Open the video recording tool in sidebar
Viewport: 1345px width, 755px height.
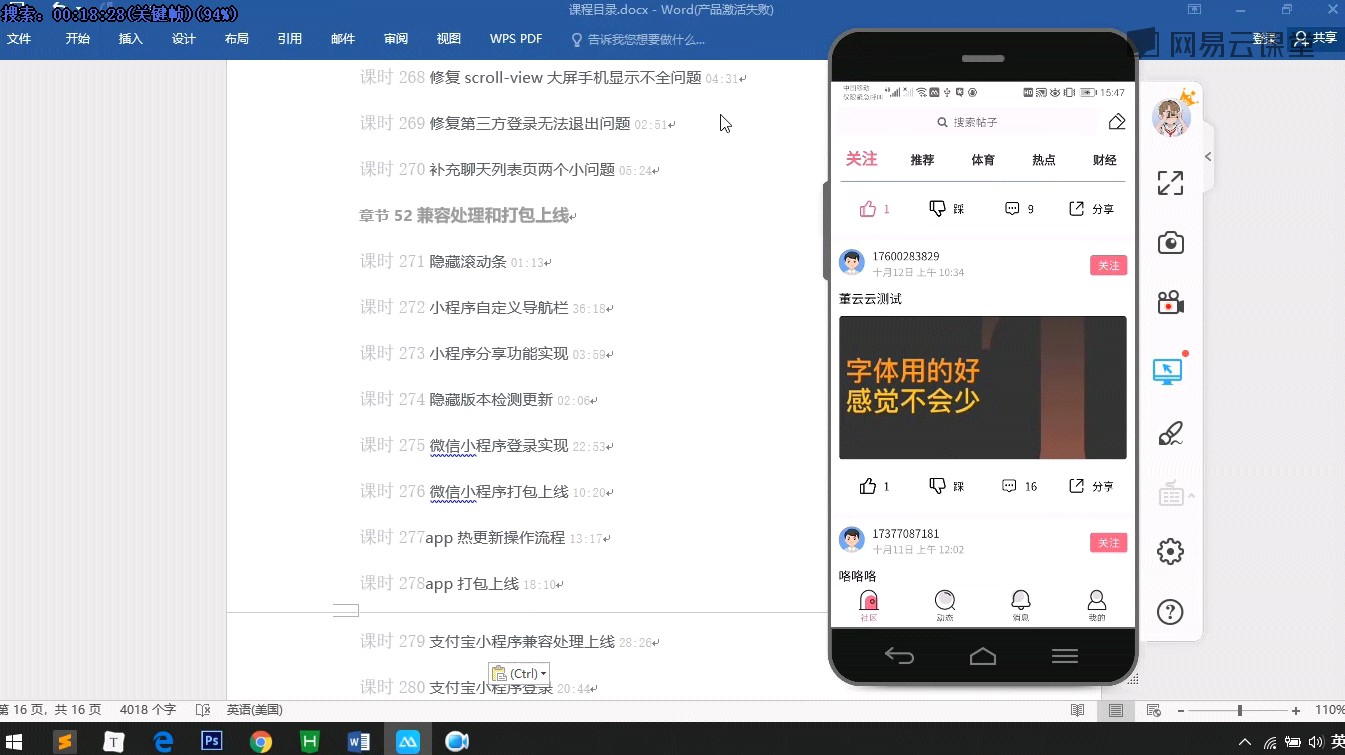click(x=1170, y=303)
